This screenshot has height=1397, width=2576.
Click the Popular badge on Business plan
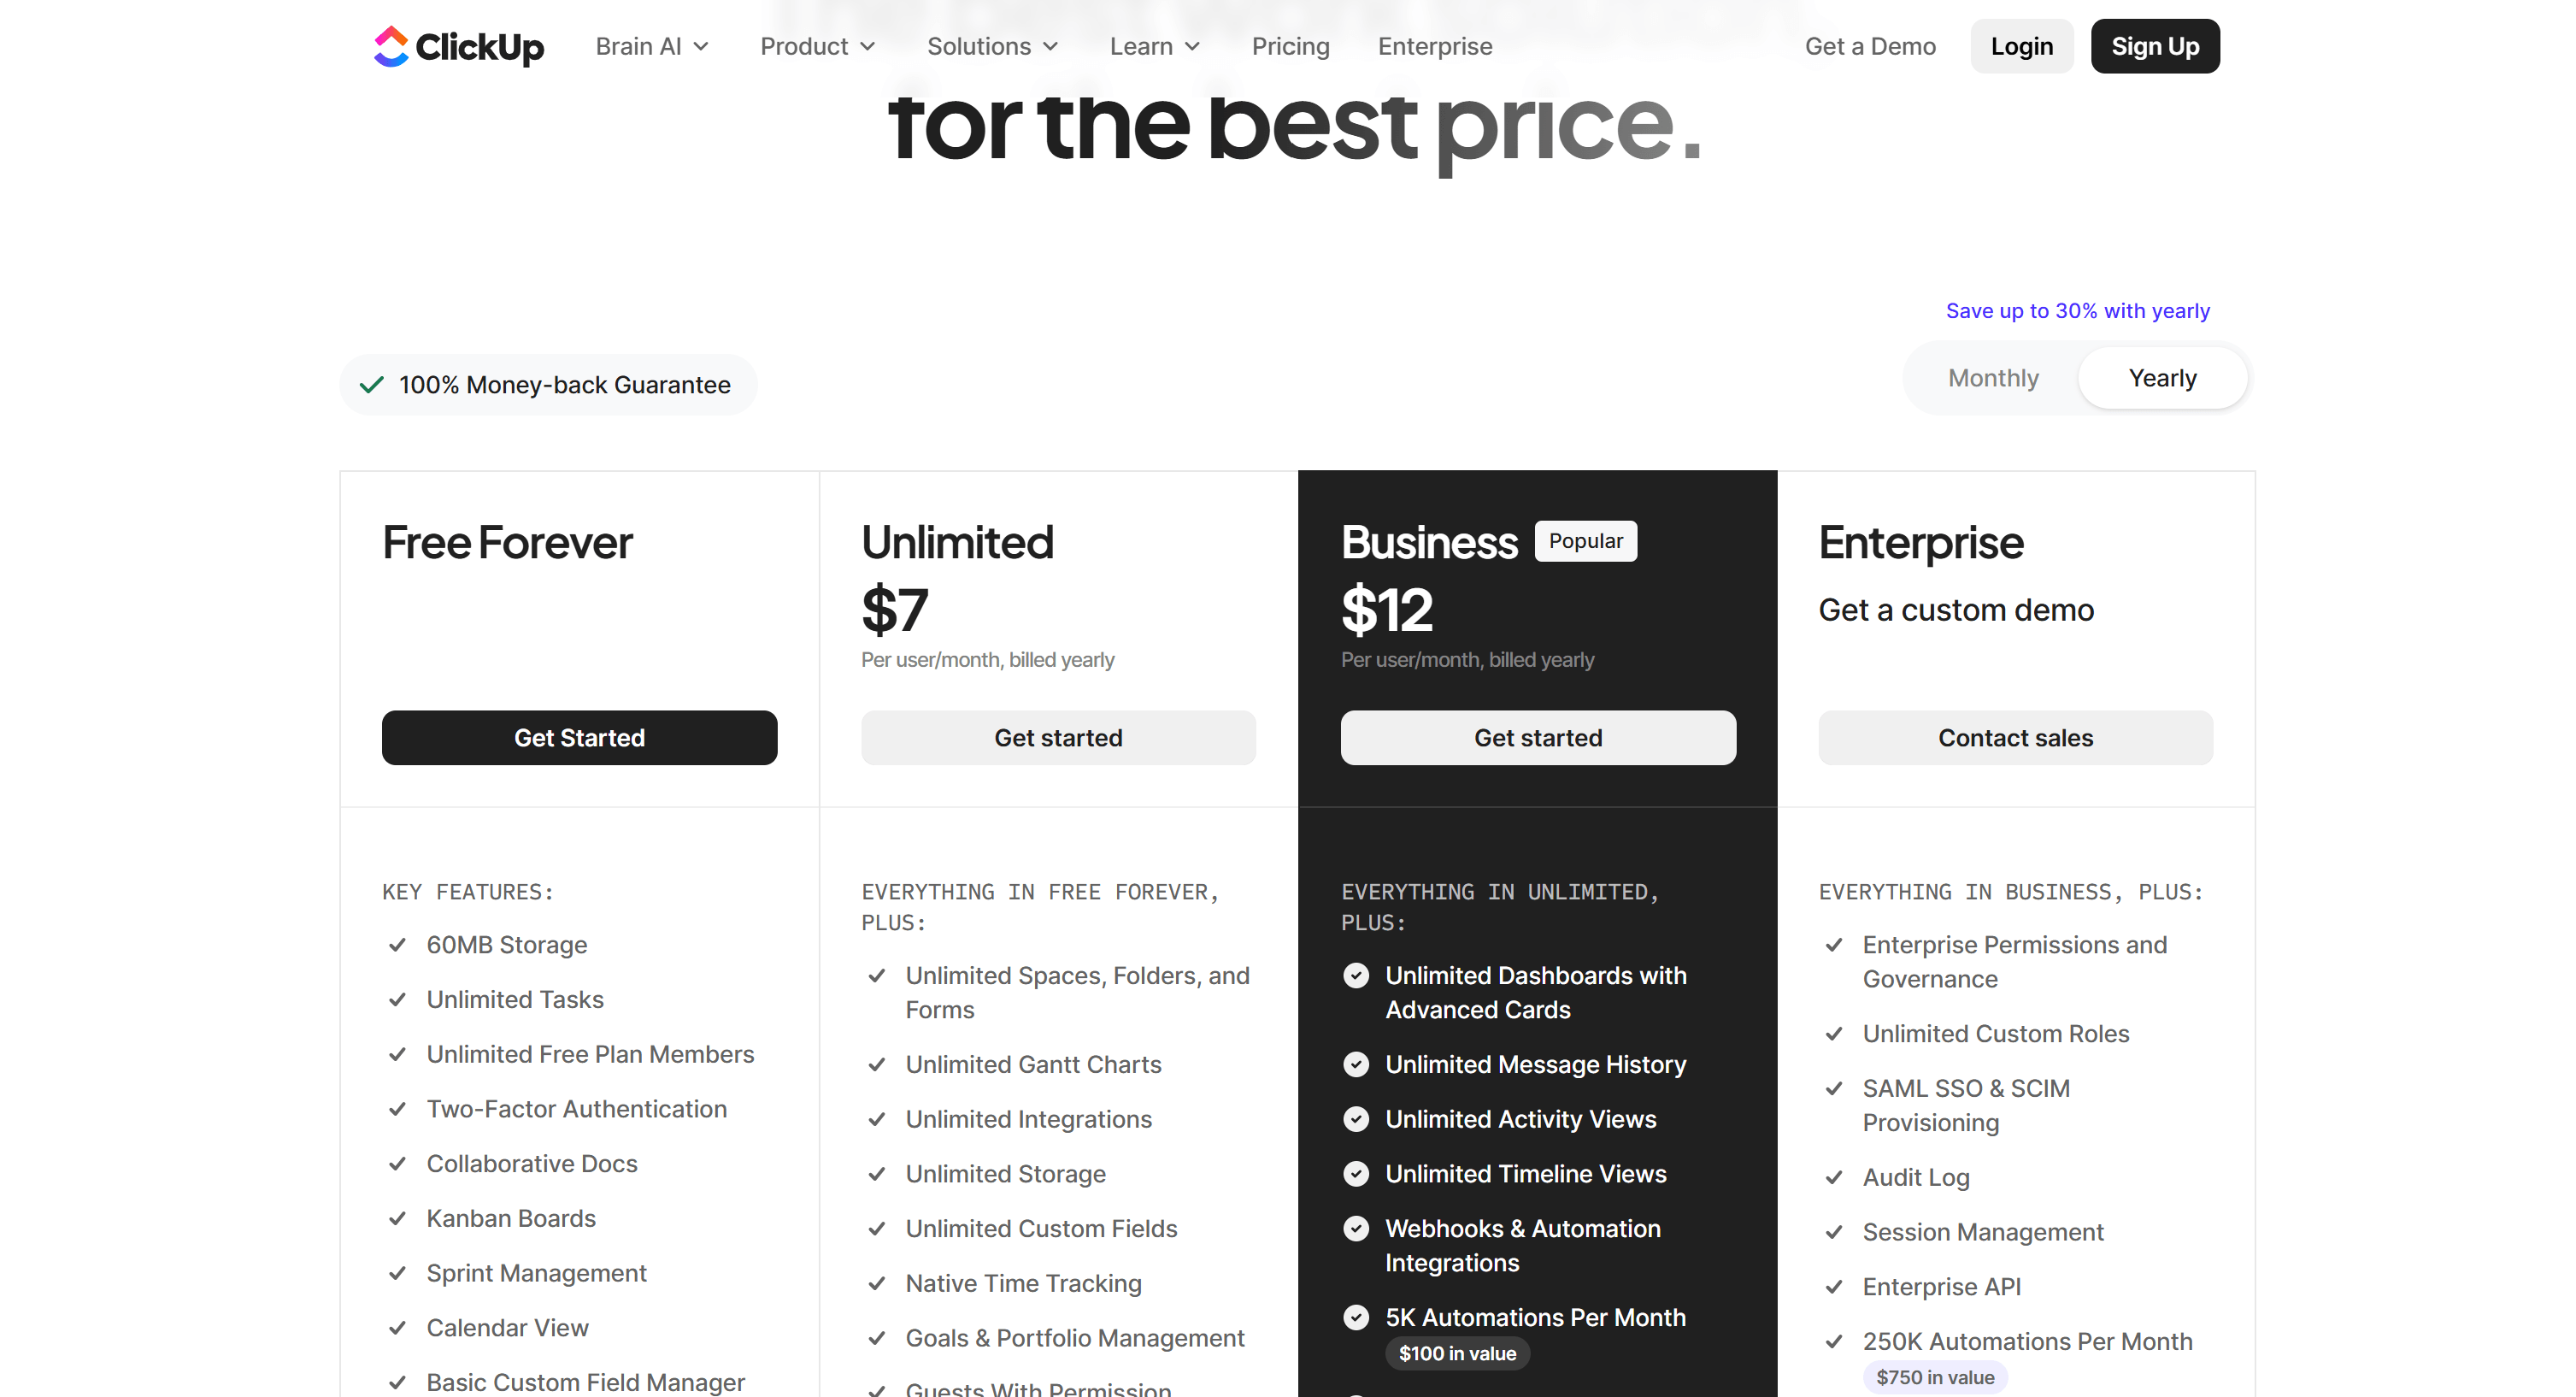[1585, 541]
